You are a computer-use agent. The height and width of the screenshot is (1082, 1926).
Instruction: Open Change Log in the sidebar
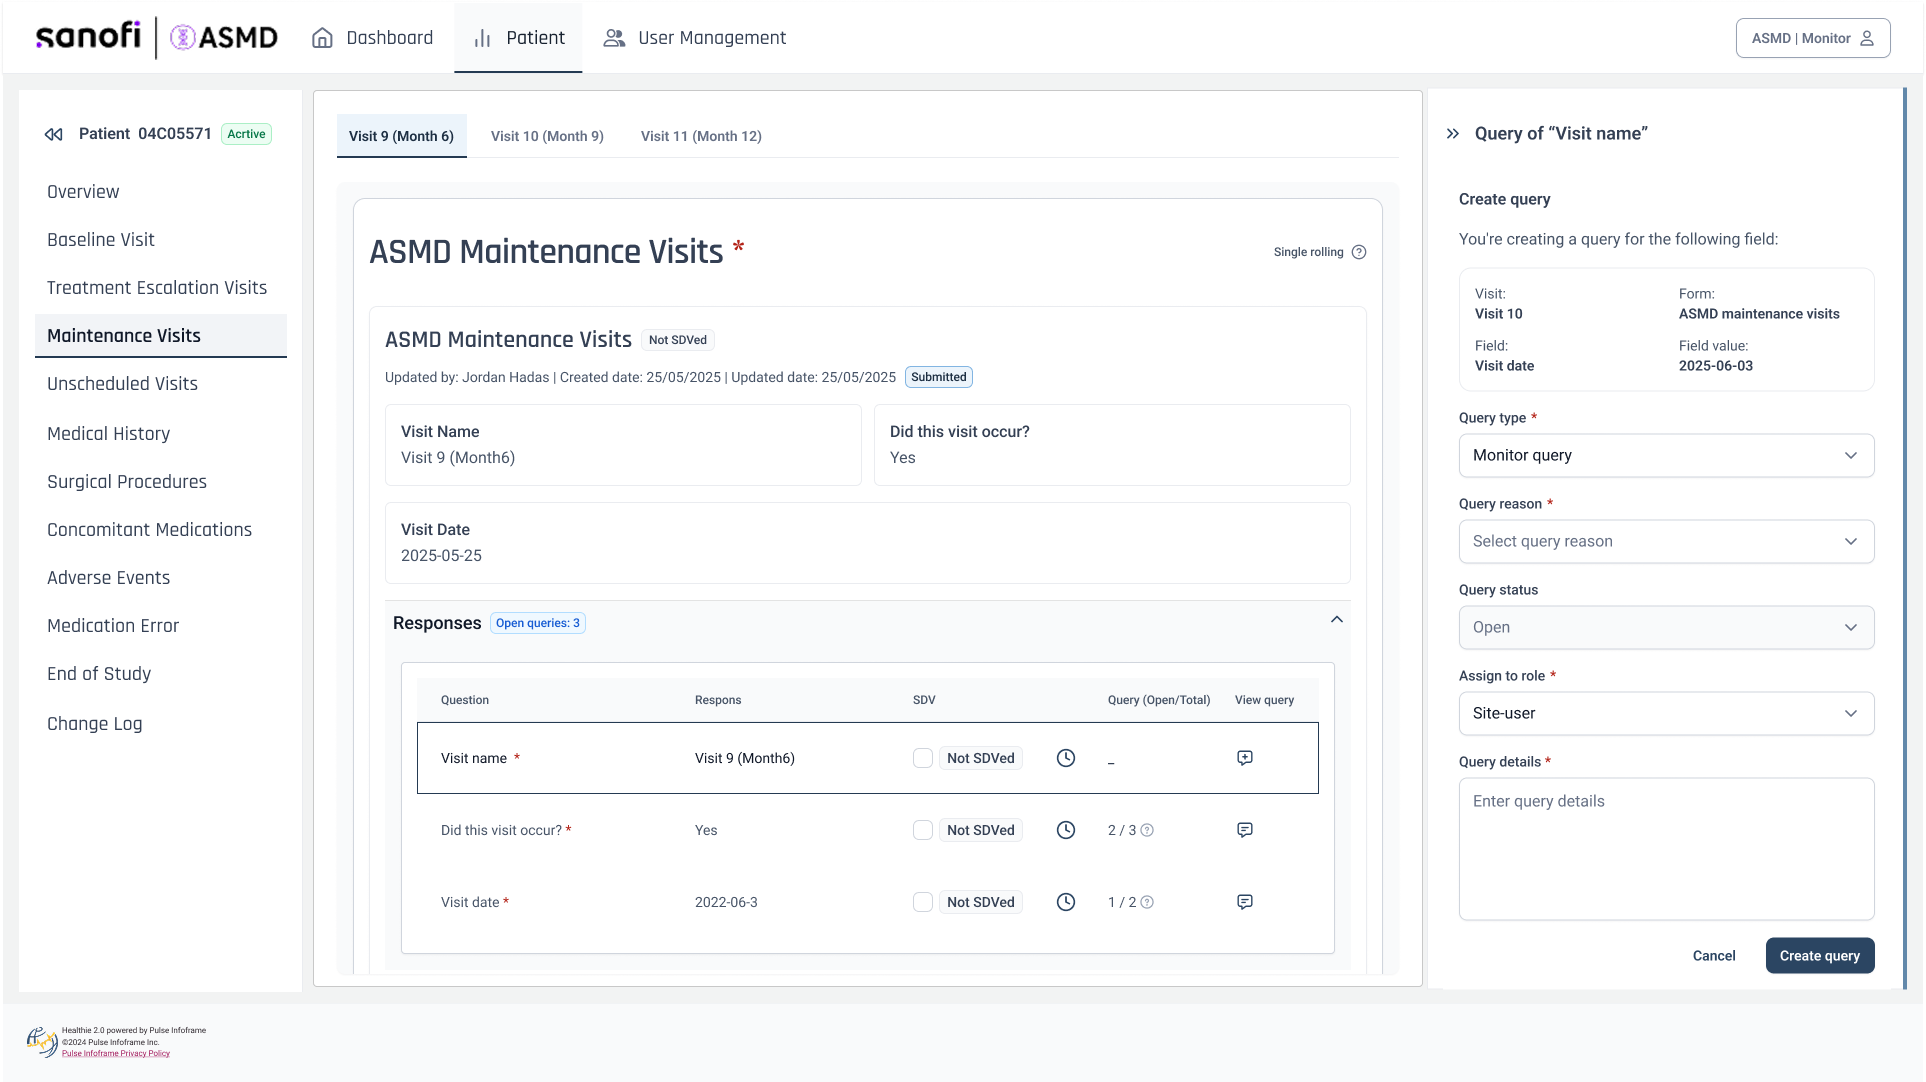(95, 724)
